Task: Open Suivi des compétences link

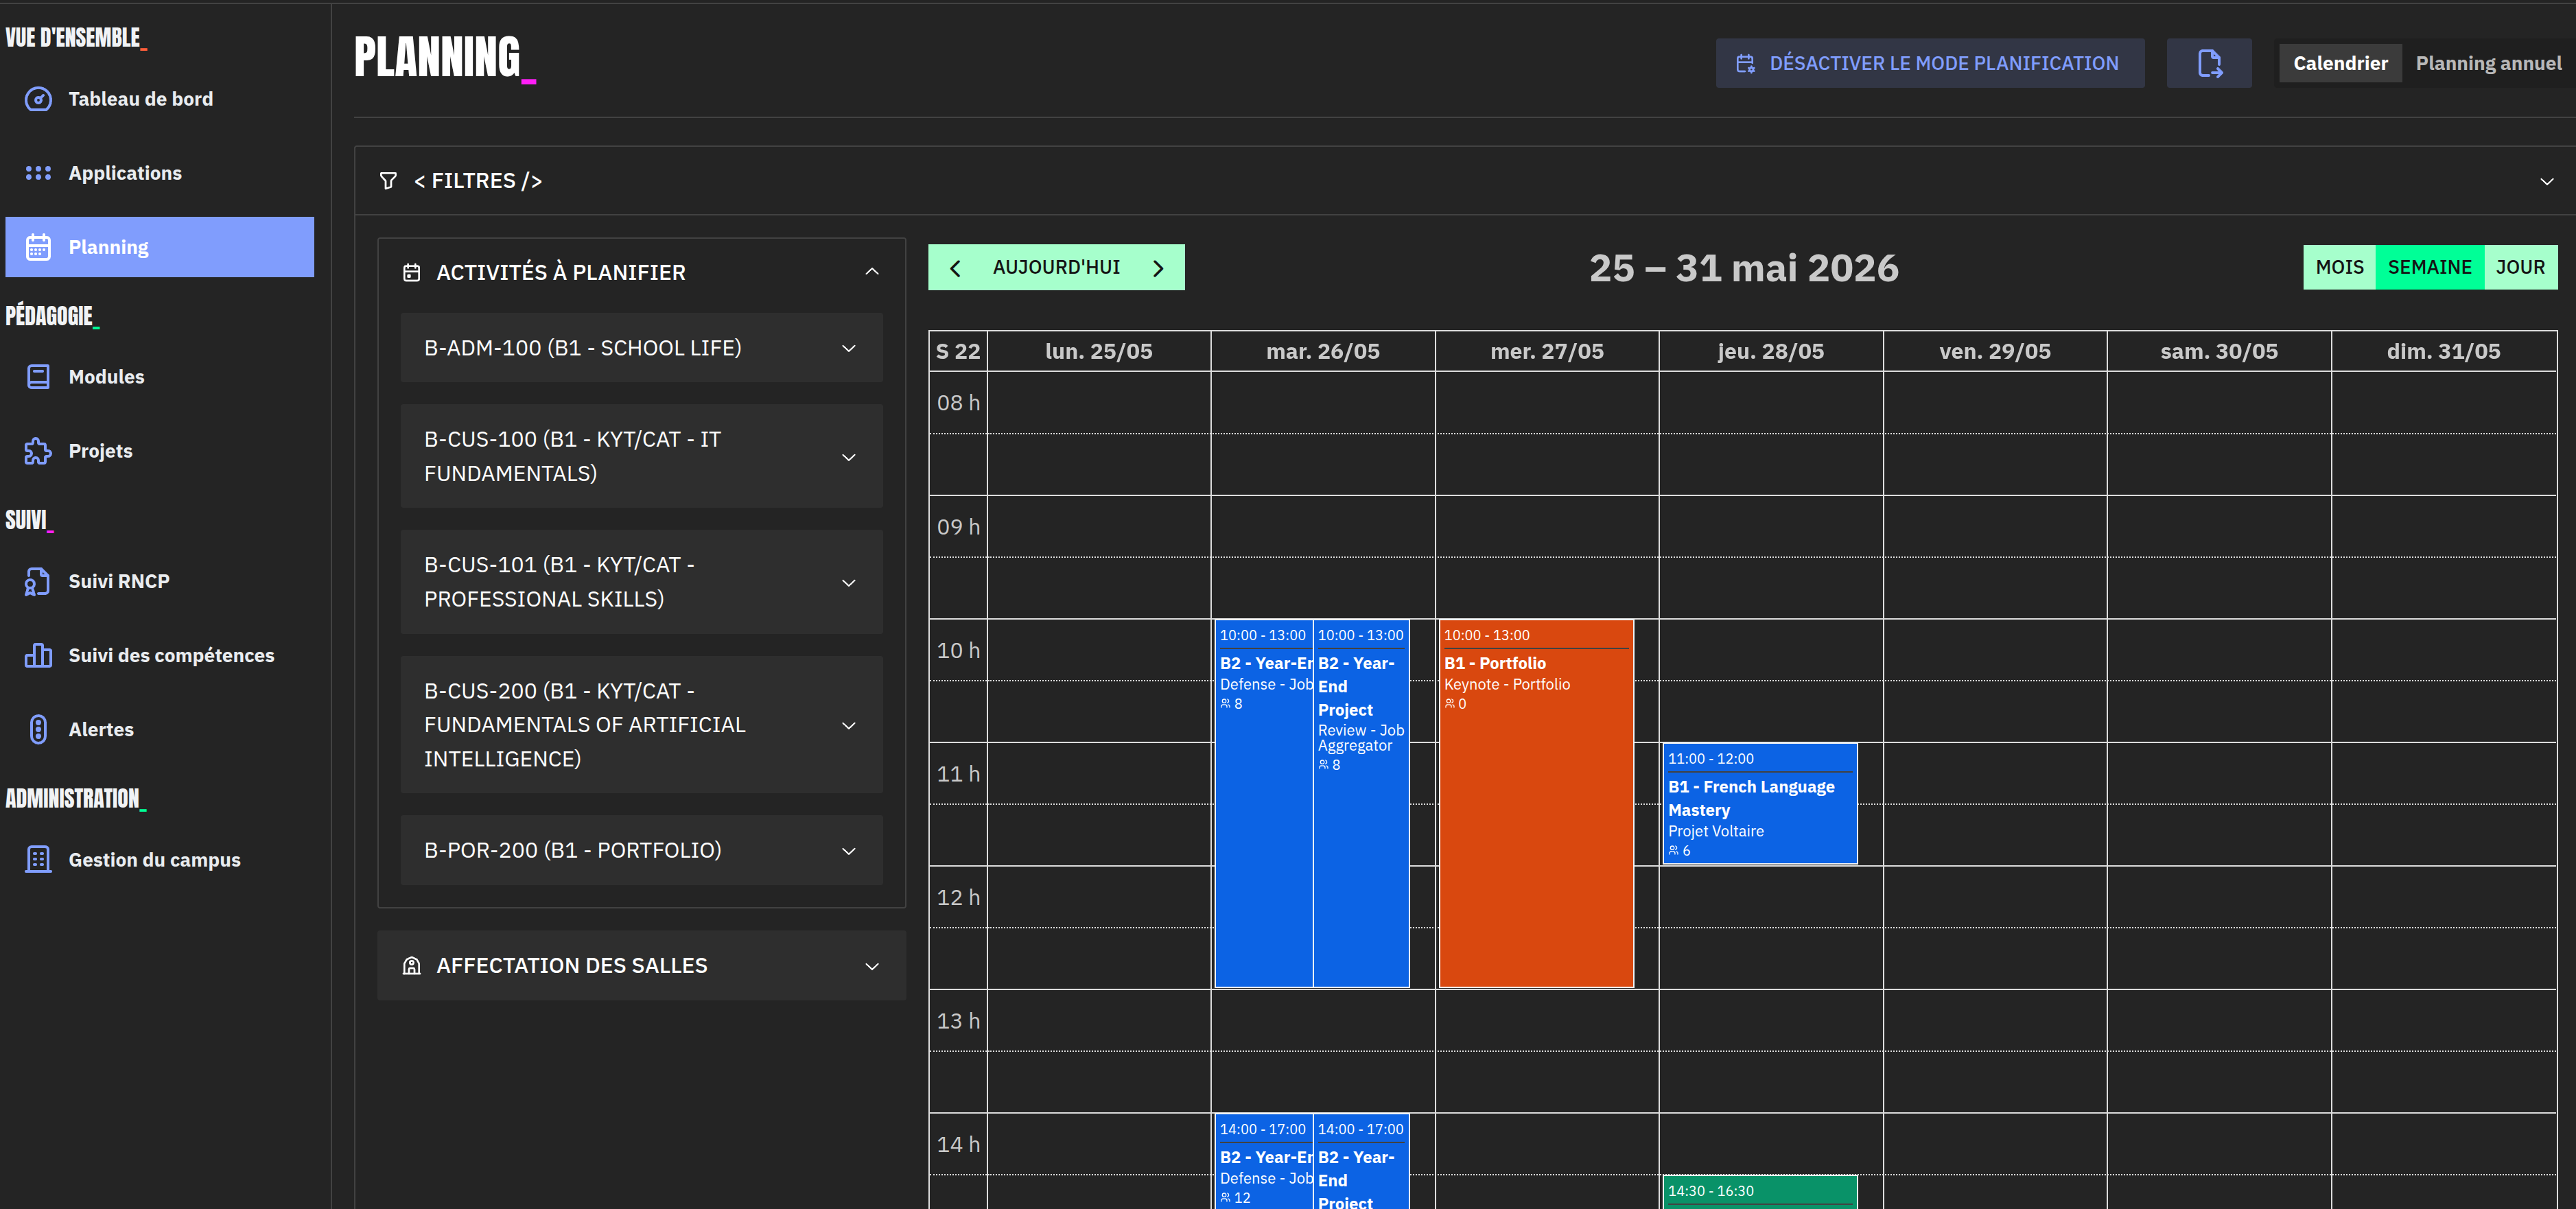Action: click(x=160, y=655)
